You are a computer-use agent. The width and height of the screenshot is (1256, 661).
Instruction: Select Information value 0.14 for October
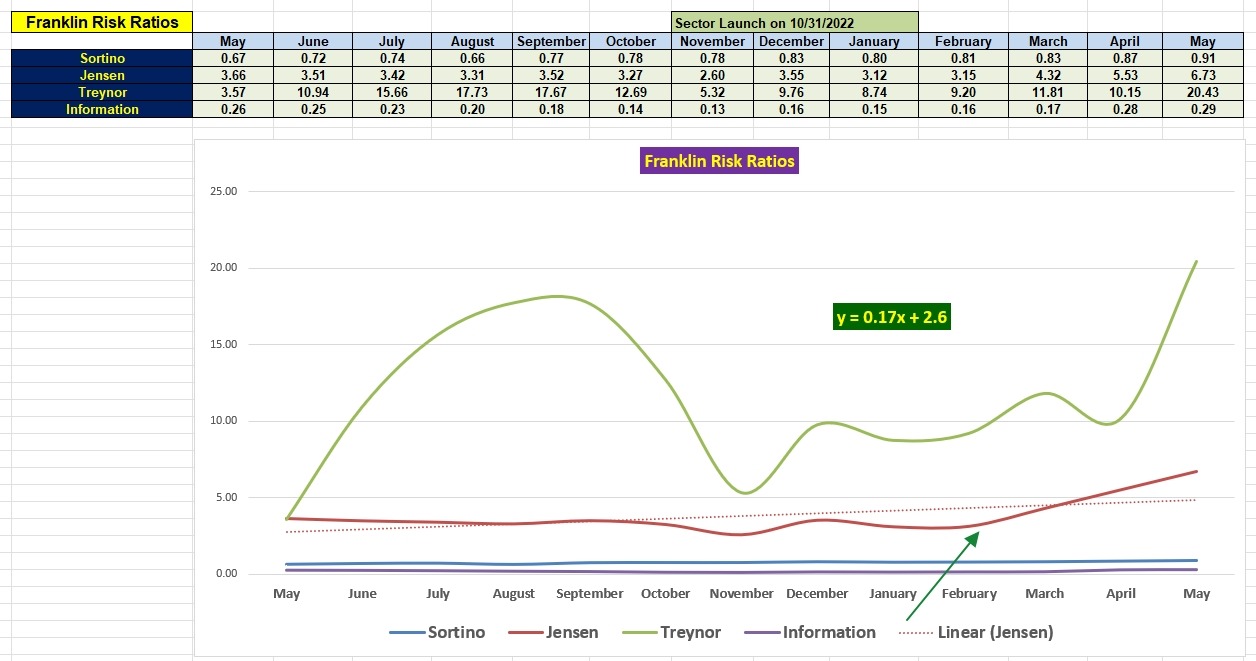[x=631, y=109]
